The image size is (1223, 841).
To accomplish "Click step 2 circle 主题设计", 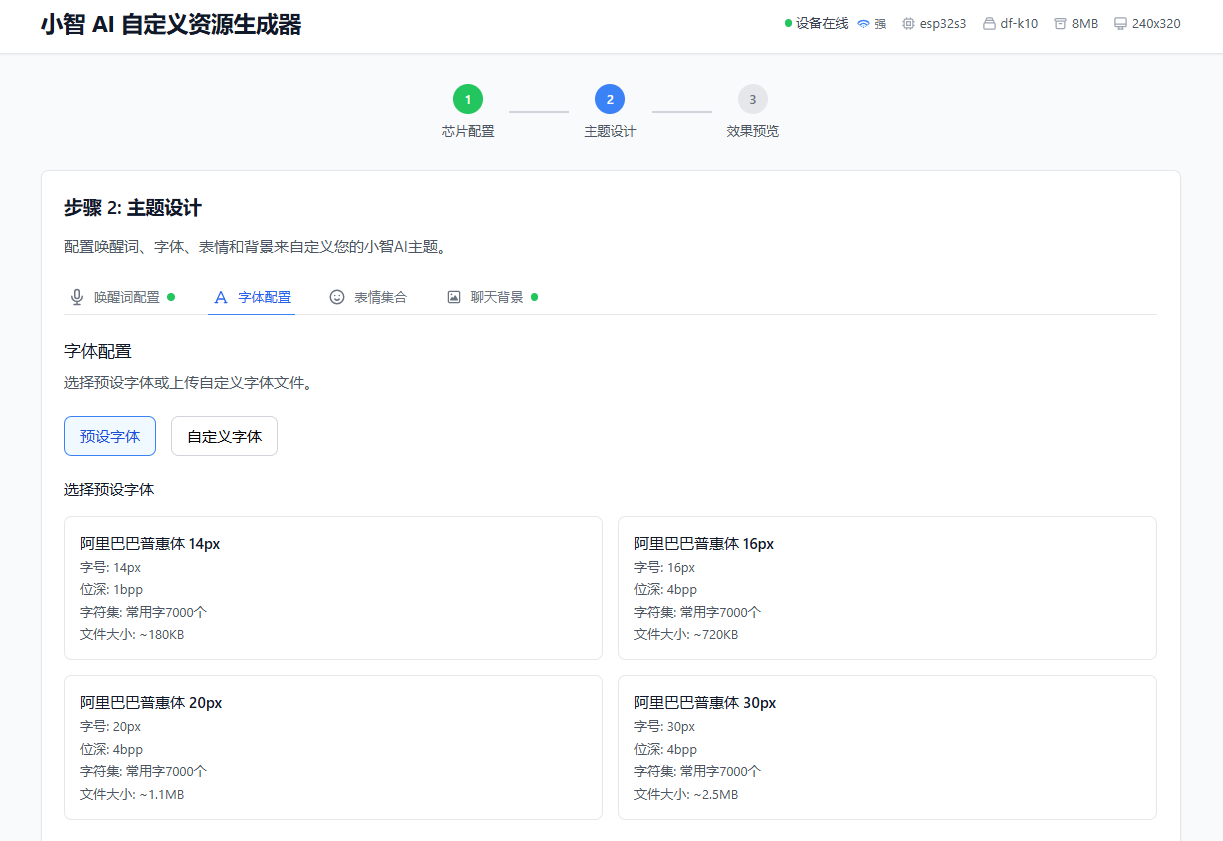I will point(610,99).
